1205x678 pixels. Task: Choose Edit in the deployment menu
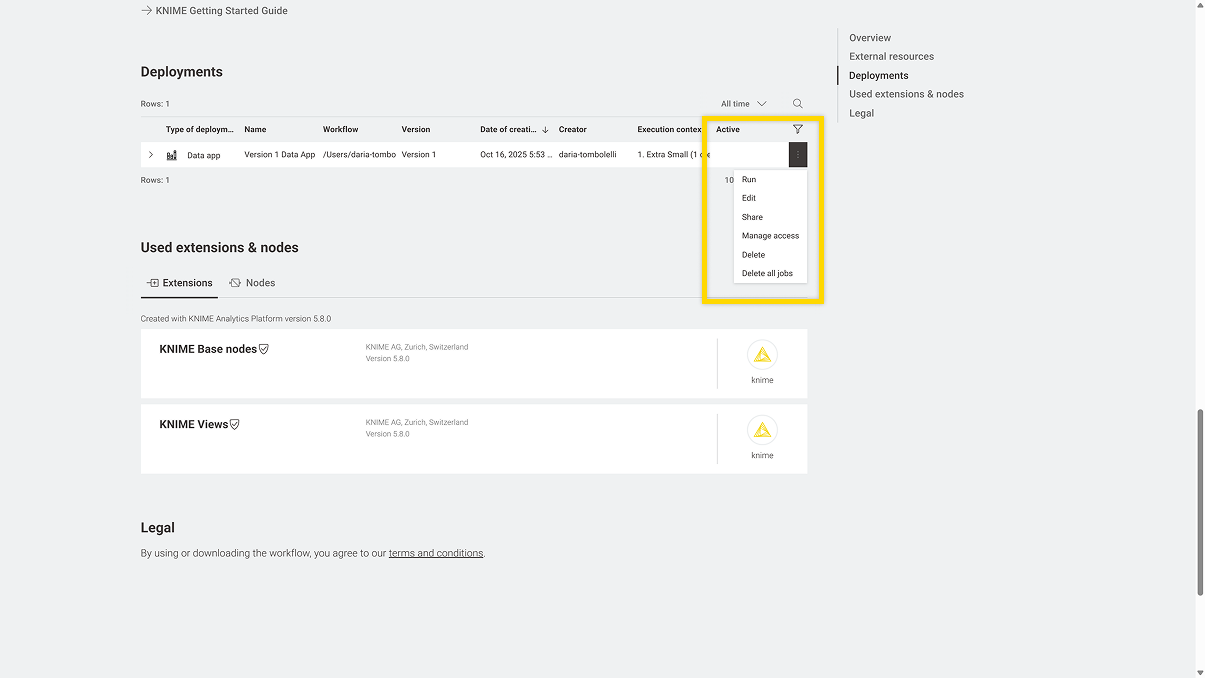click(749, 198)
